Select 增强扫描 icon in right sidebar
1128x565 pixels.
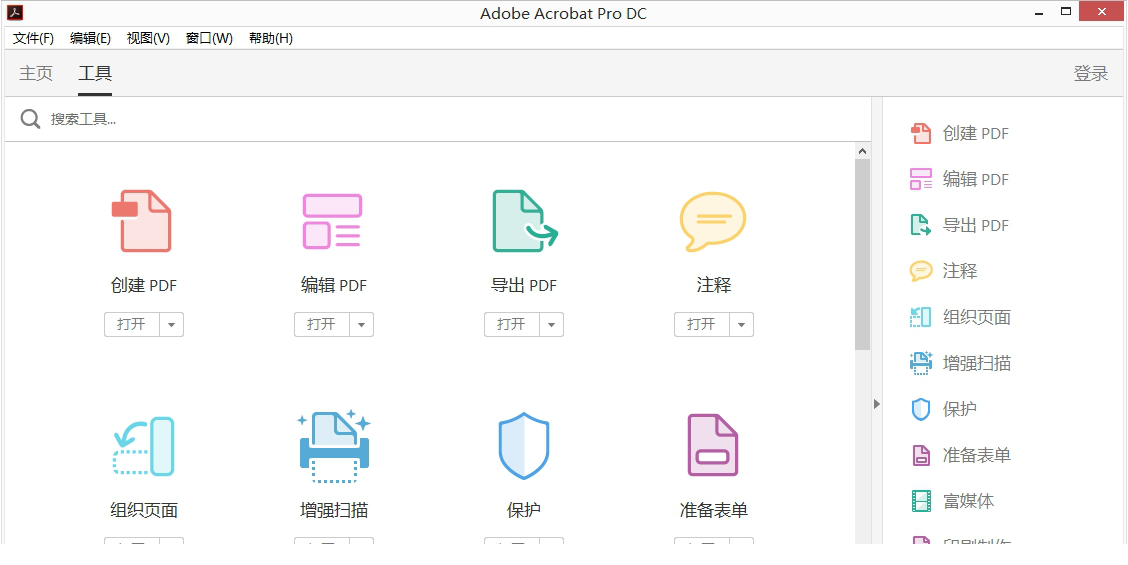click(921, 363)
